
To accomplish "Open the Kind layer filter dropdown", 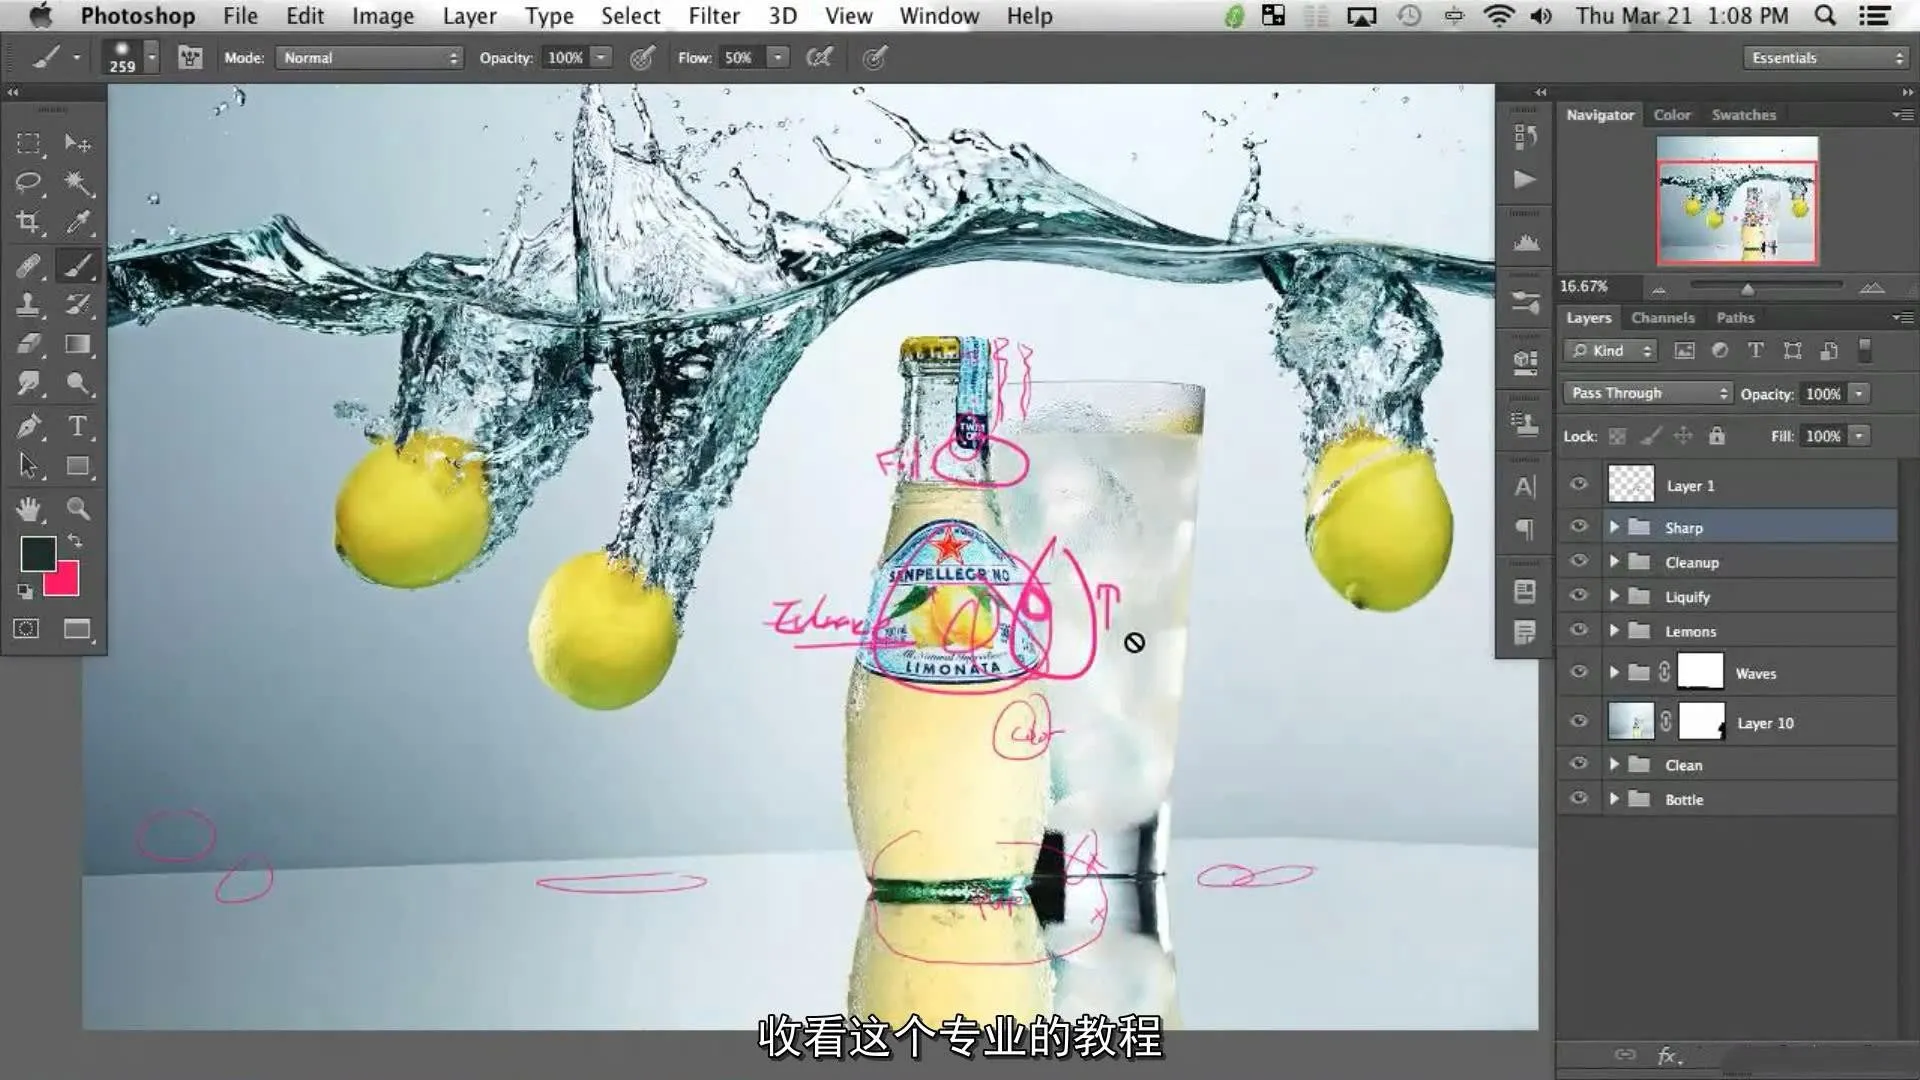I will 1611,351.
